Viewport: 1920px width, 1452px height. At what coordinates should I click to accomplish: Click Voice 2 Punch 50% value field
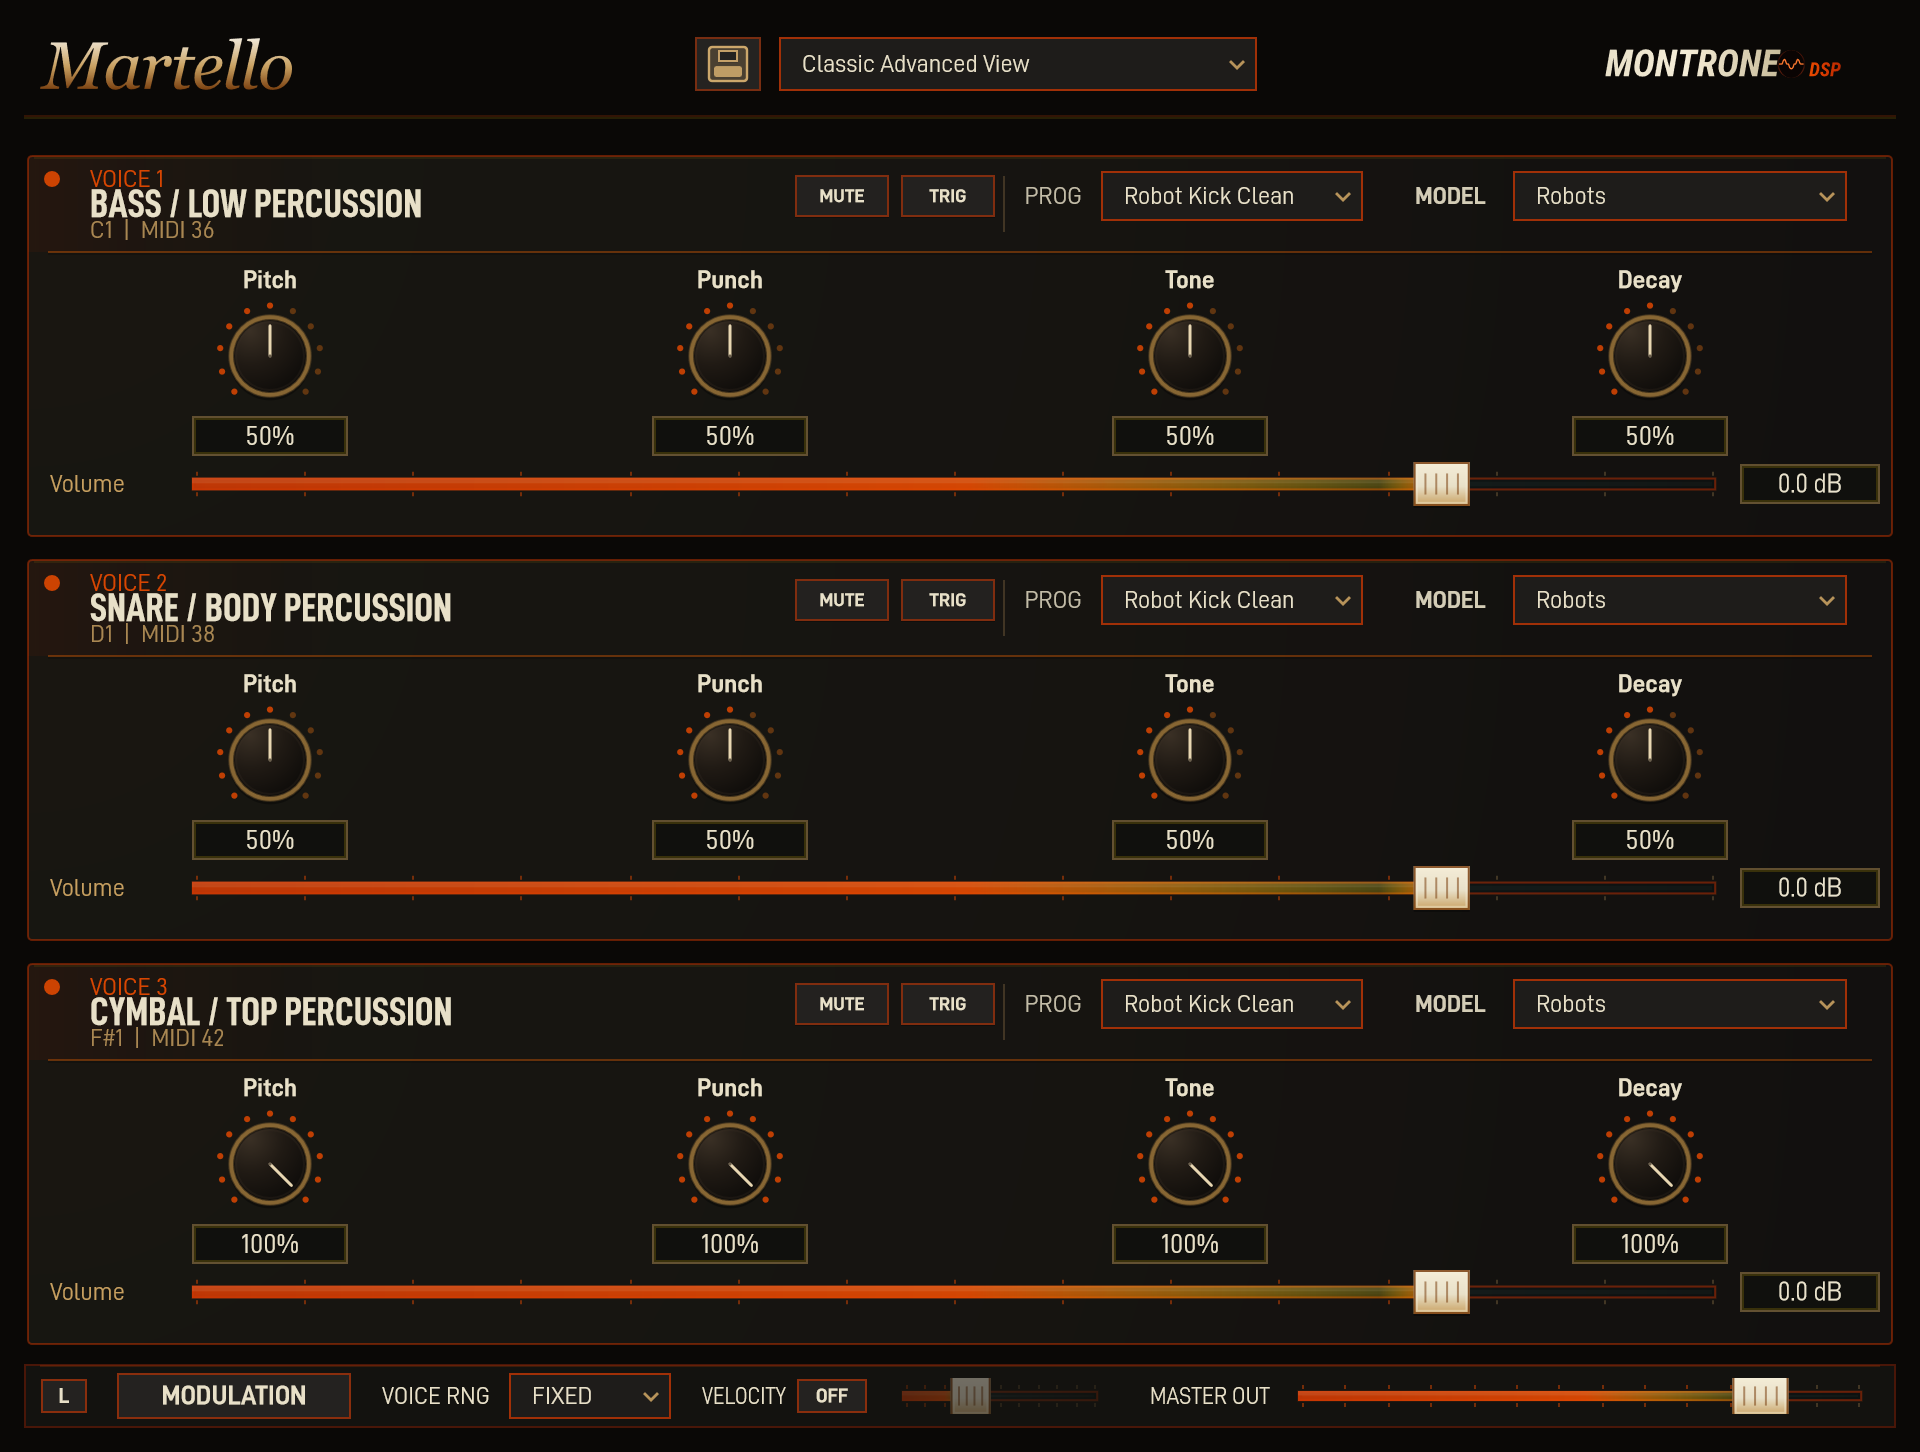tap(730, 840)
